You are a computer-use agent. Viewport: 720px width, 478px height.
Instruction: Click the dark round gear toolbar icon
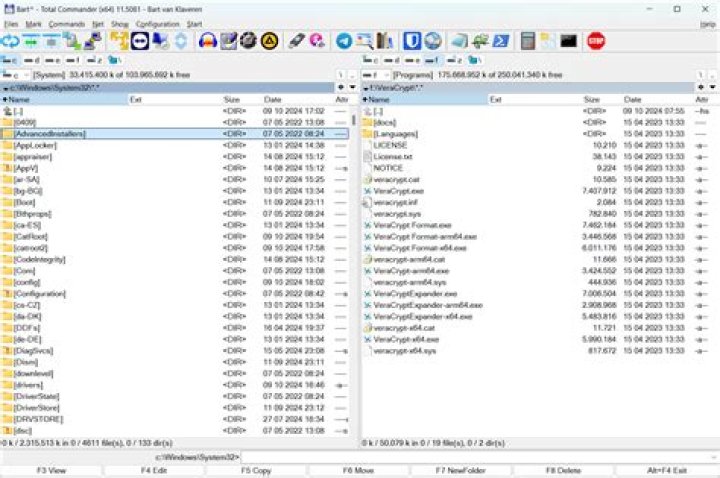pos(248,41)
